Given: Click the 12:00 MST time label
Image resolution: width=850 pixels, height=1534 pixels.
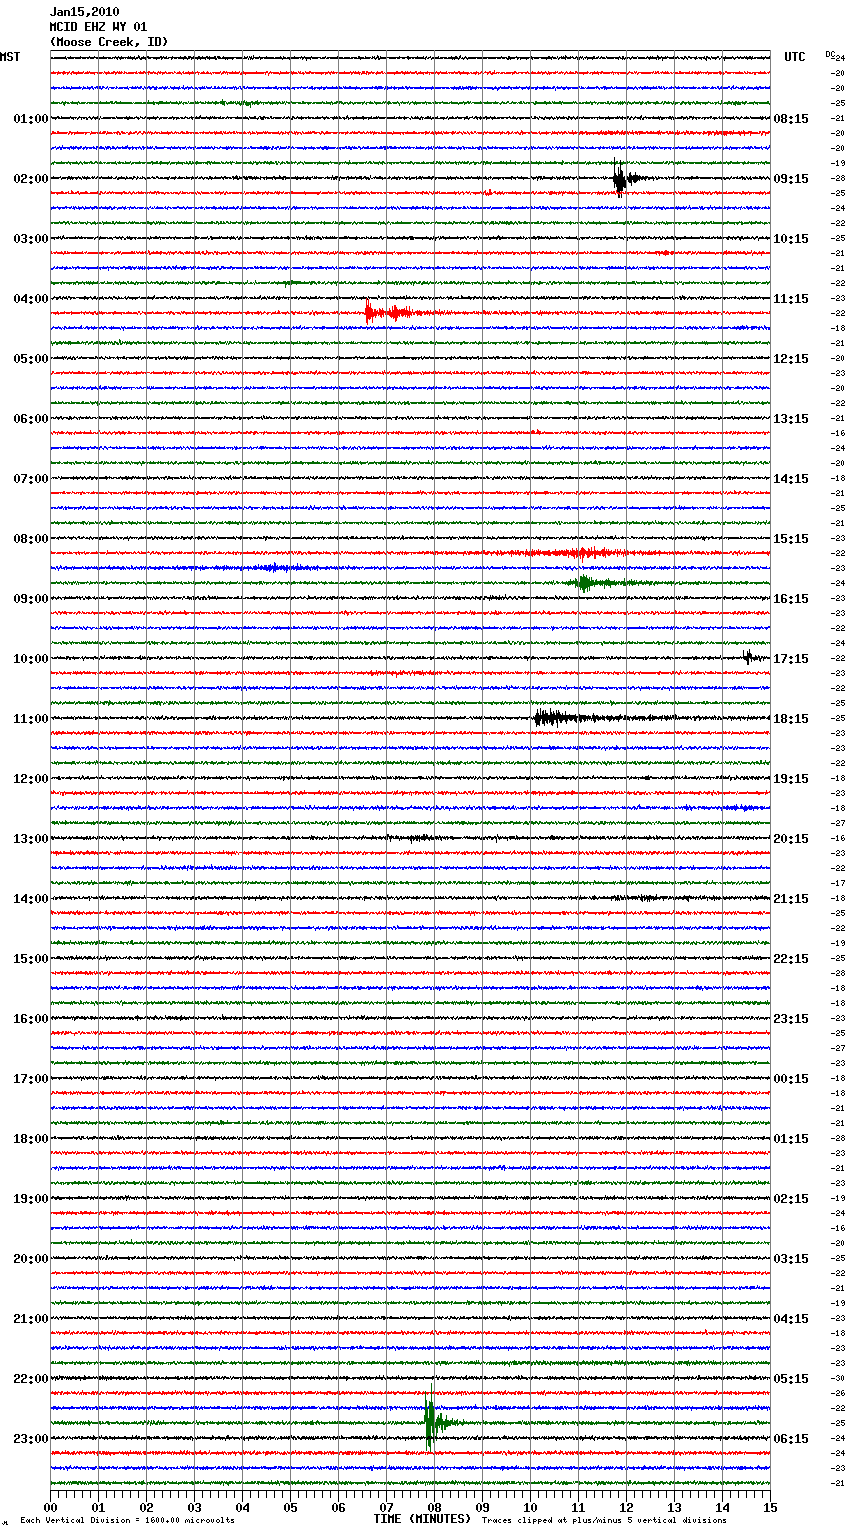Looking at the screenshot, I should click(30, 778).
